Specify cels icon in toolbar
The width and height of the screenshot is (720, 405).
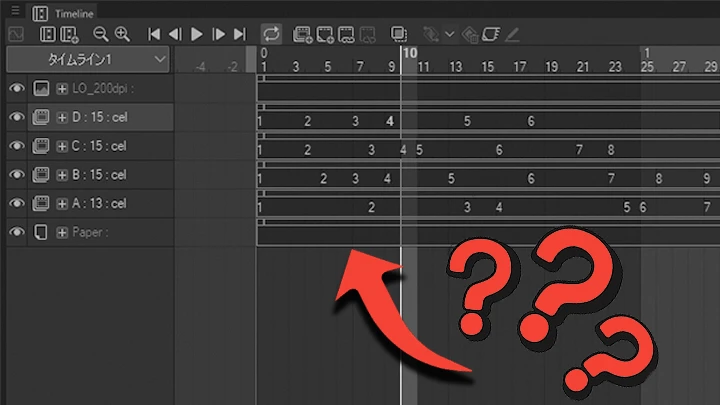click(346, 34)
